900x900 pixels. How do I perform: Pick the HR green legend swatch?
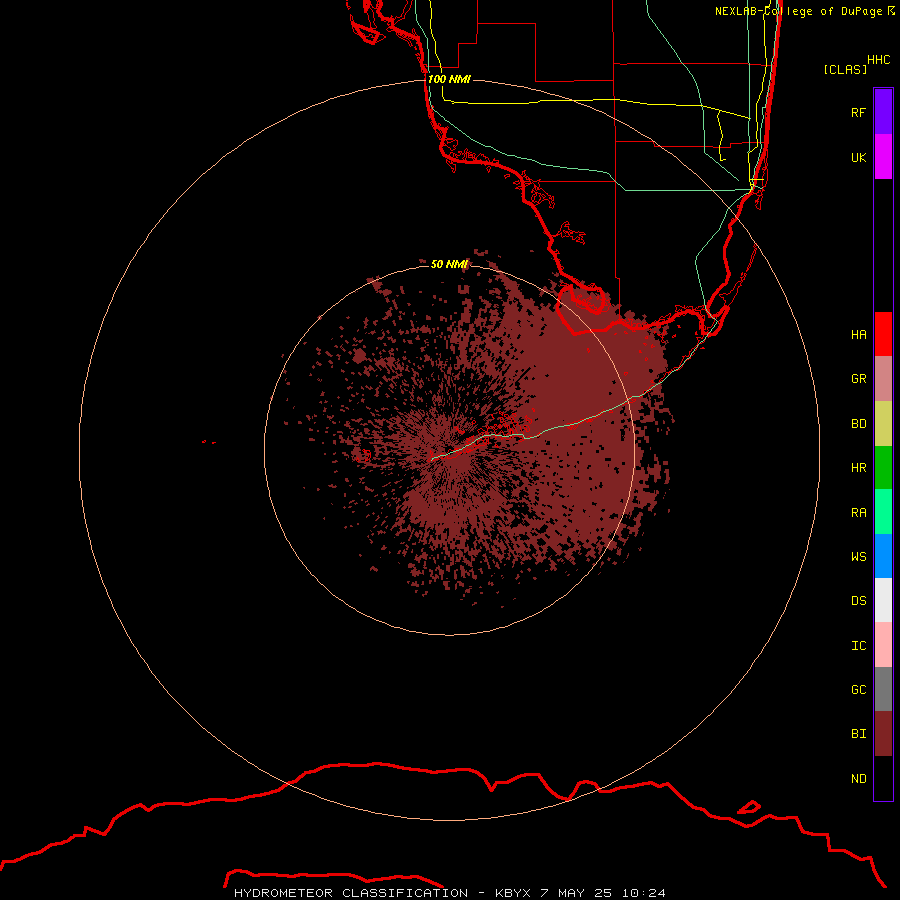click(x=883, y=468)
